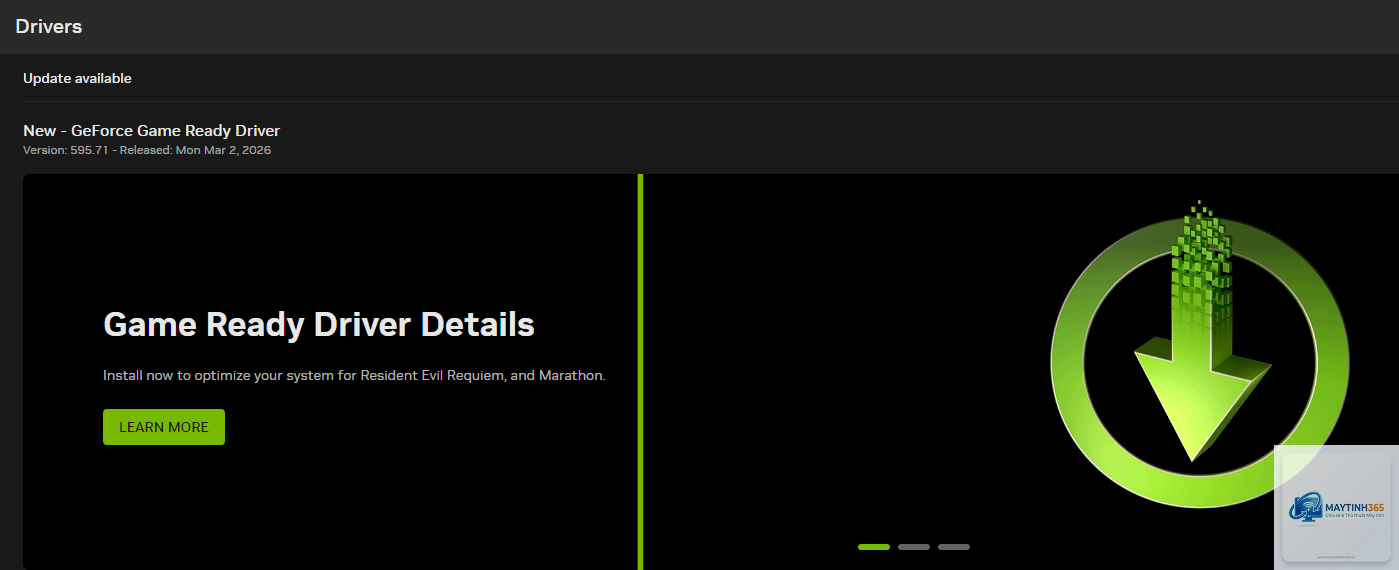Click the Drivers page heading
Screen dimensions: 1399x570
[x=49, y=27]
